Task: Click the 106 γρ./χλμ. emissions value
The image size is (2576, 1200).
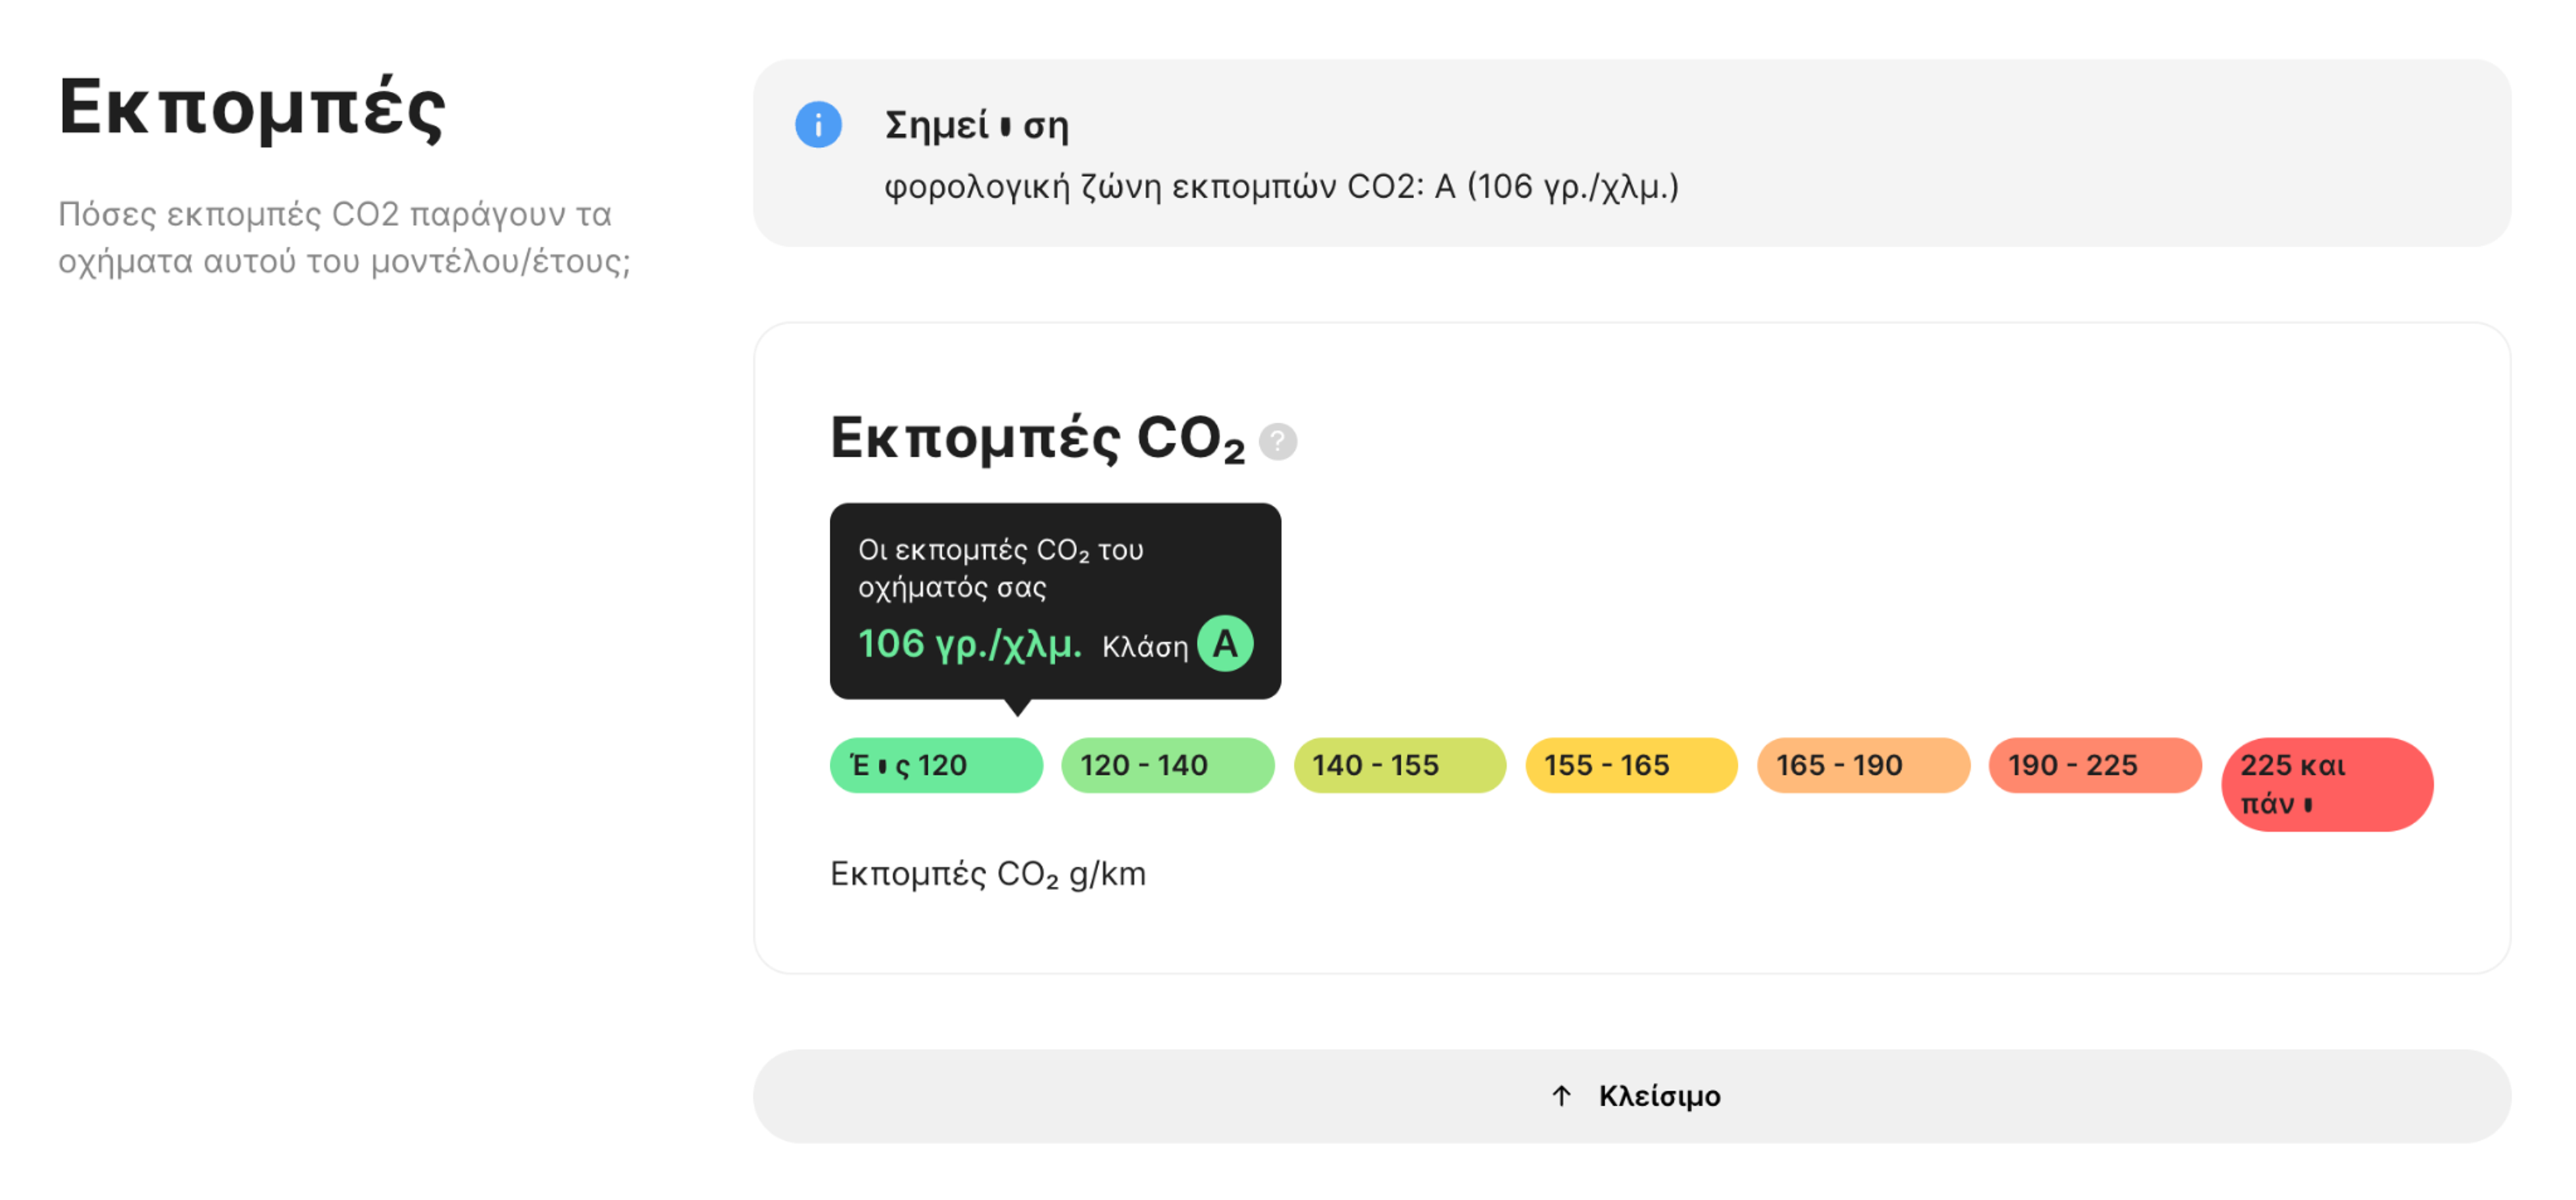Action: click(969, 645)
